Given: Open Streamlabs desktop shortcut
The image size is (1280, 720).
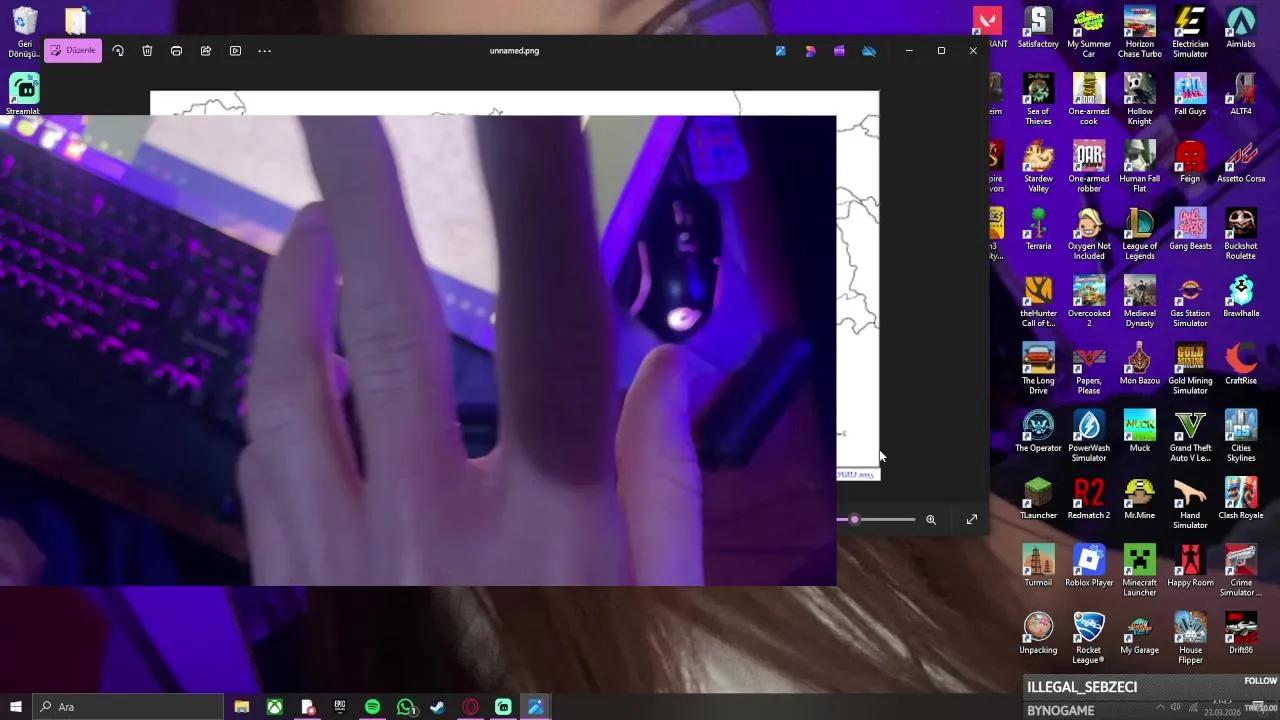Looking at the screenshot, I should click(23, 95).
